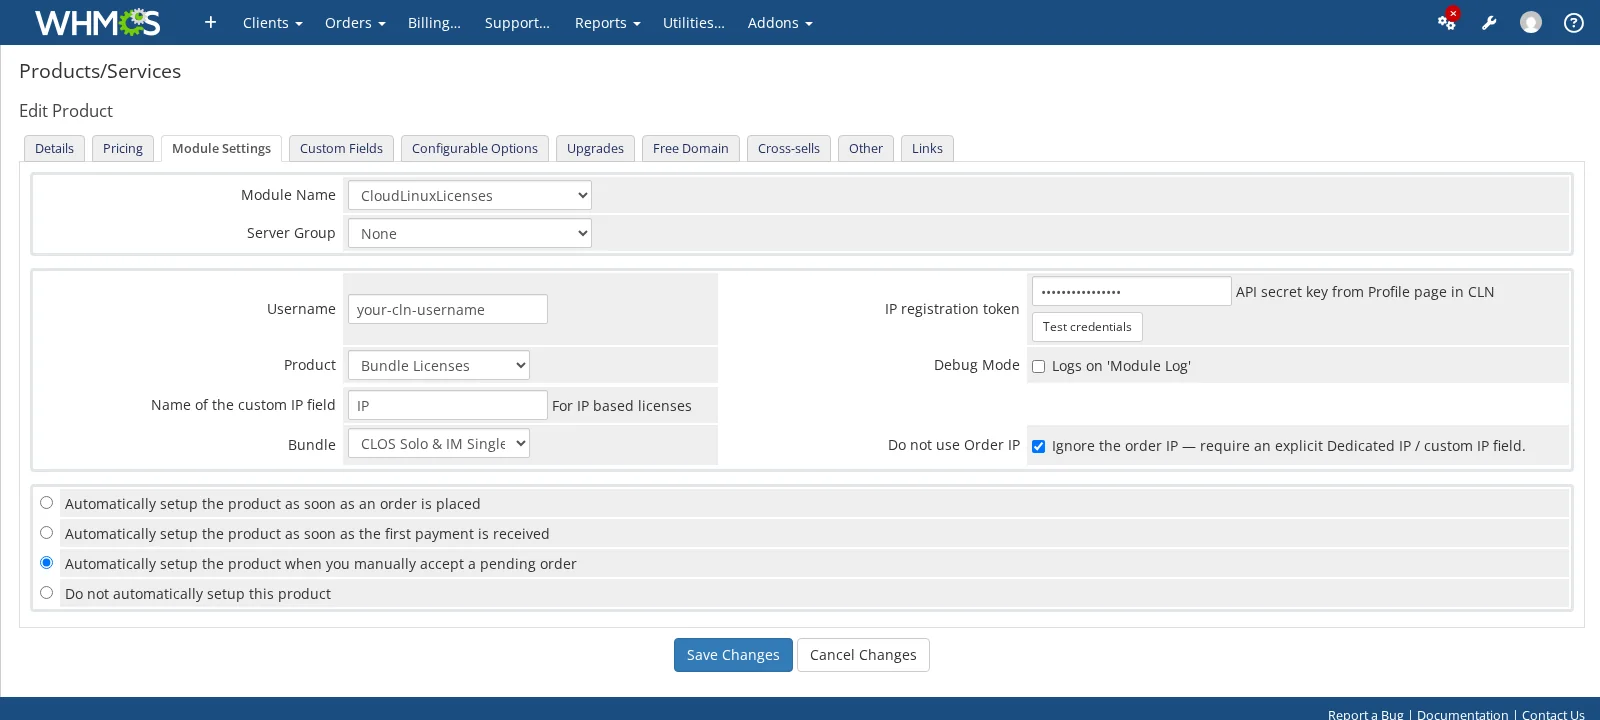
Task: Open the help question mark icon
Action: click(x=1574, y=22)
